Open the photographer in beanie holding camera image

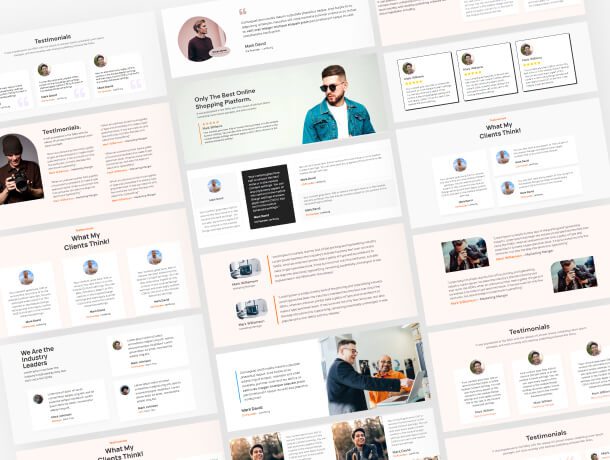point(20,167)
